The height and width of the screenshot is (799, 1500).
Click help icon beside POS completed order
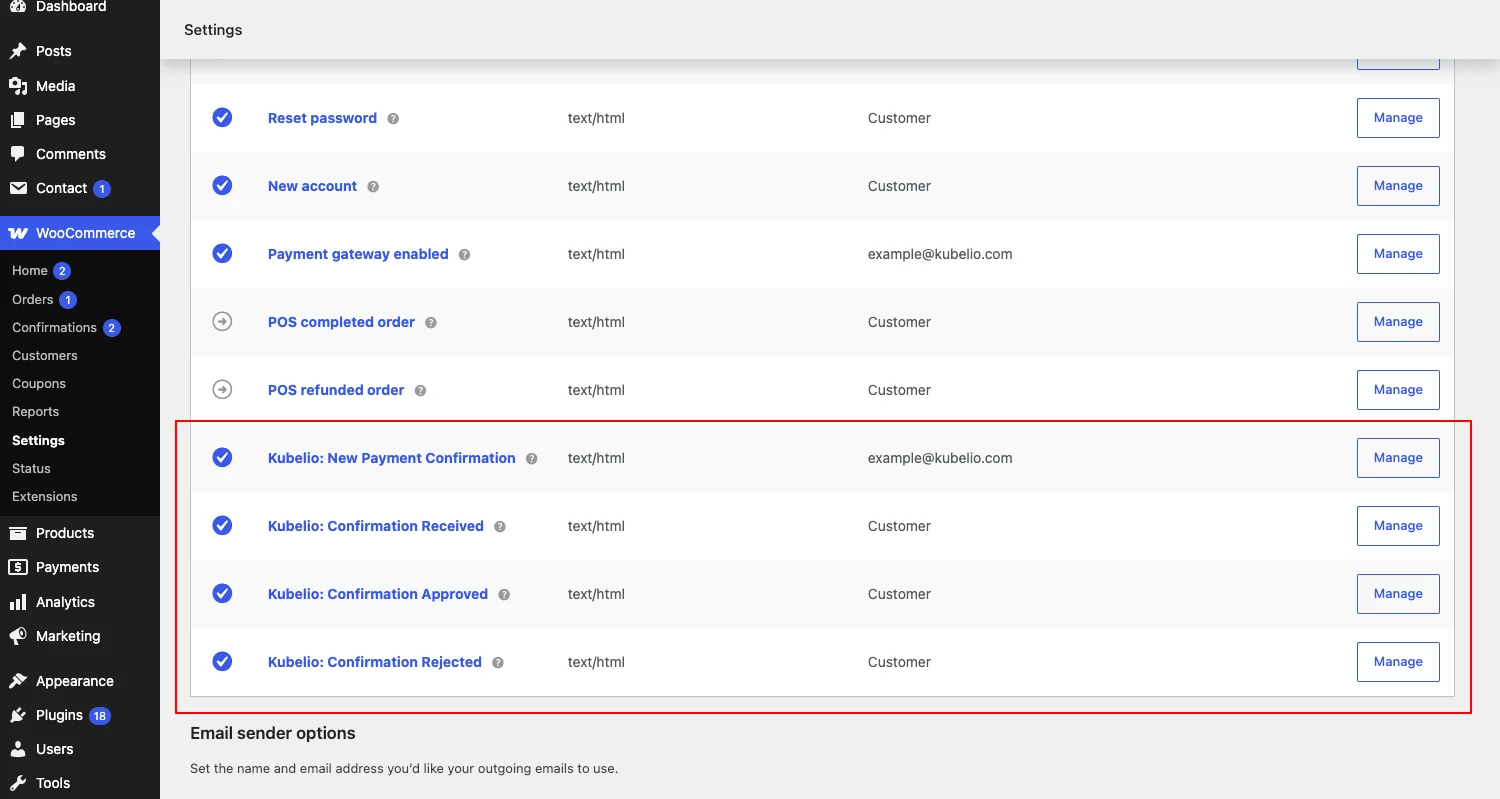click(x=431, y=322)
